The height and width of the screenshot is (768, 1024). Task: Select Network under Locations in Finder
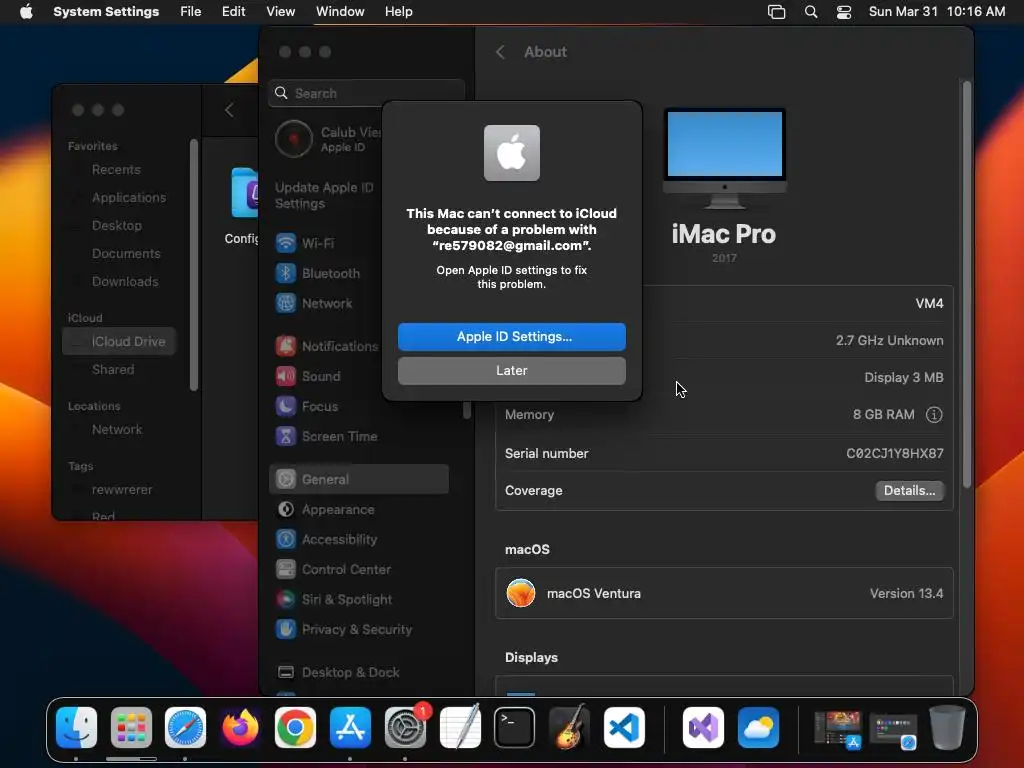[117, 430]
